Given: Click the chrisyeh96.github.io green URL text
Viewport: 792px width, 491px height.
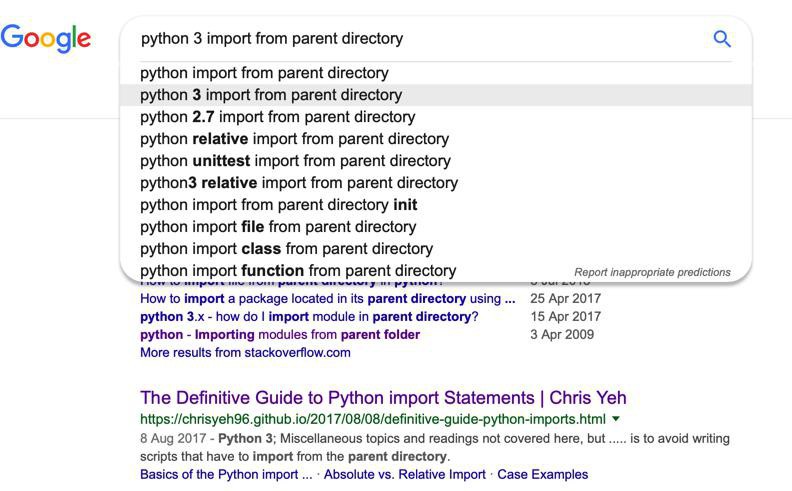Looking at the screenshot, I should click(373, 419).
